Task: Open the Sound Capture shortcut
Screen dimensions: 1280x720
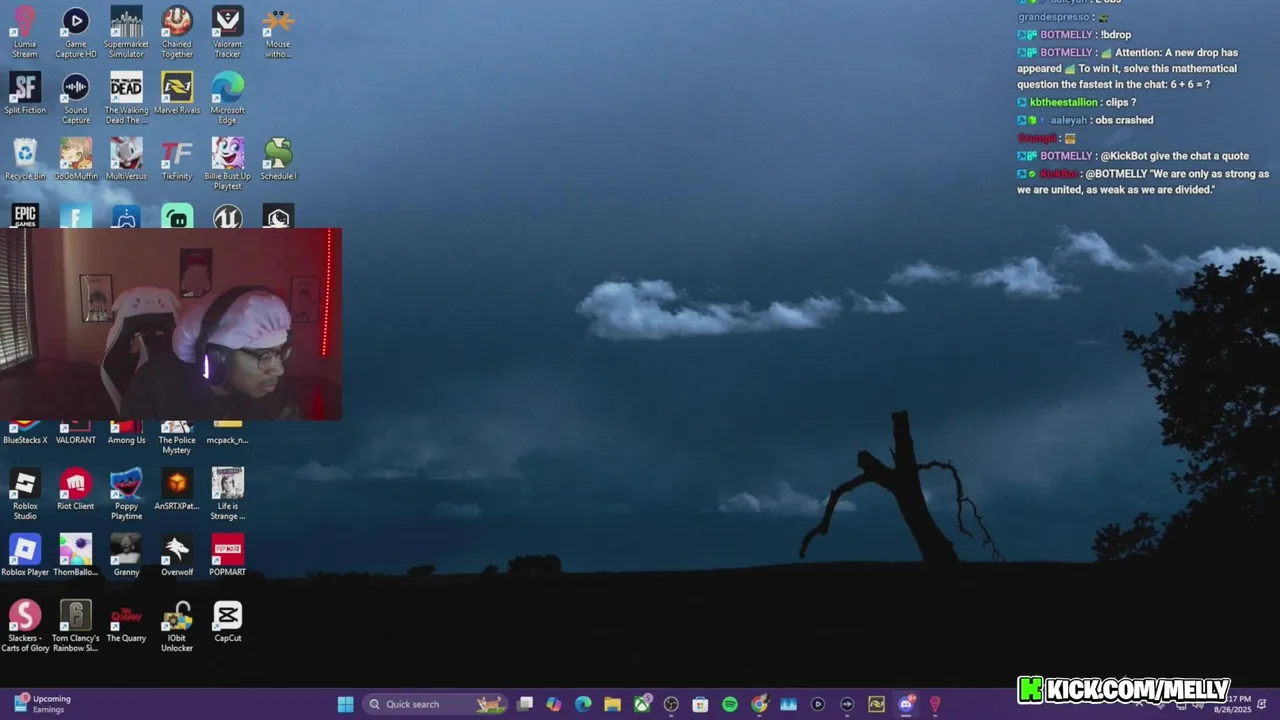Action: point(76,98)
